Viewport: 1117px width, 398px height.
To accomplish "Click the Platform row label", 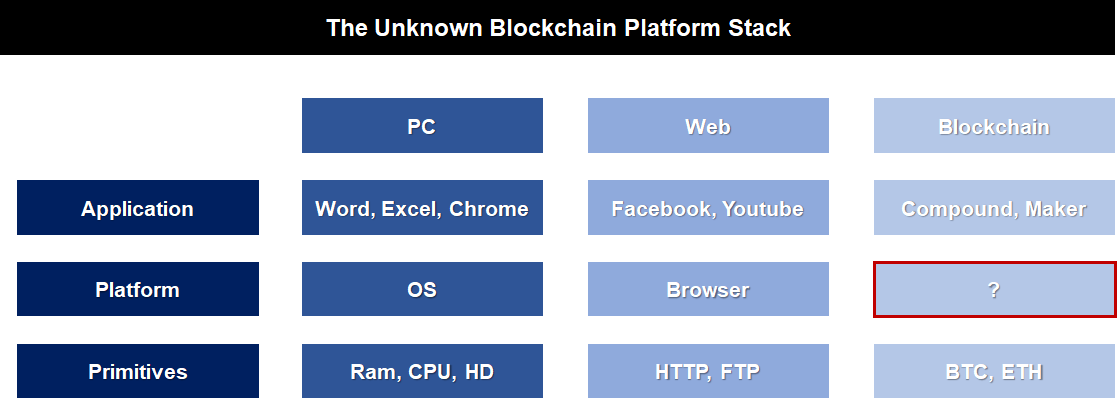I will point(137,289).
